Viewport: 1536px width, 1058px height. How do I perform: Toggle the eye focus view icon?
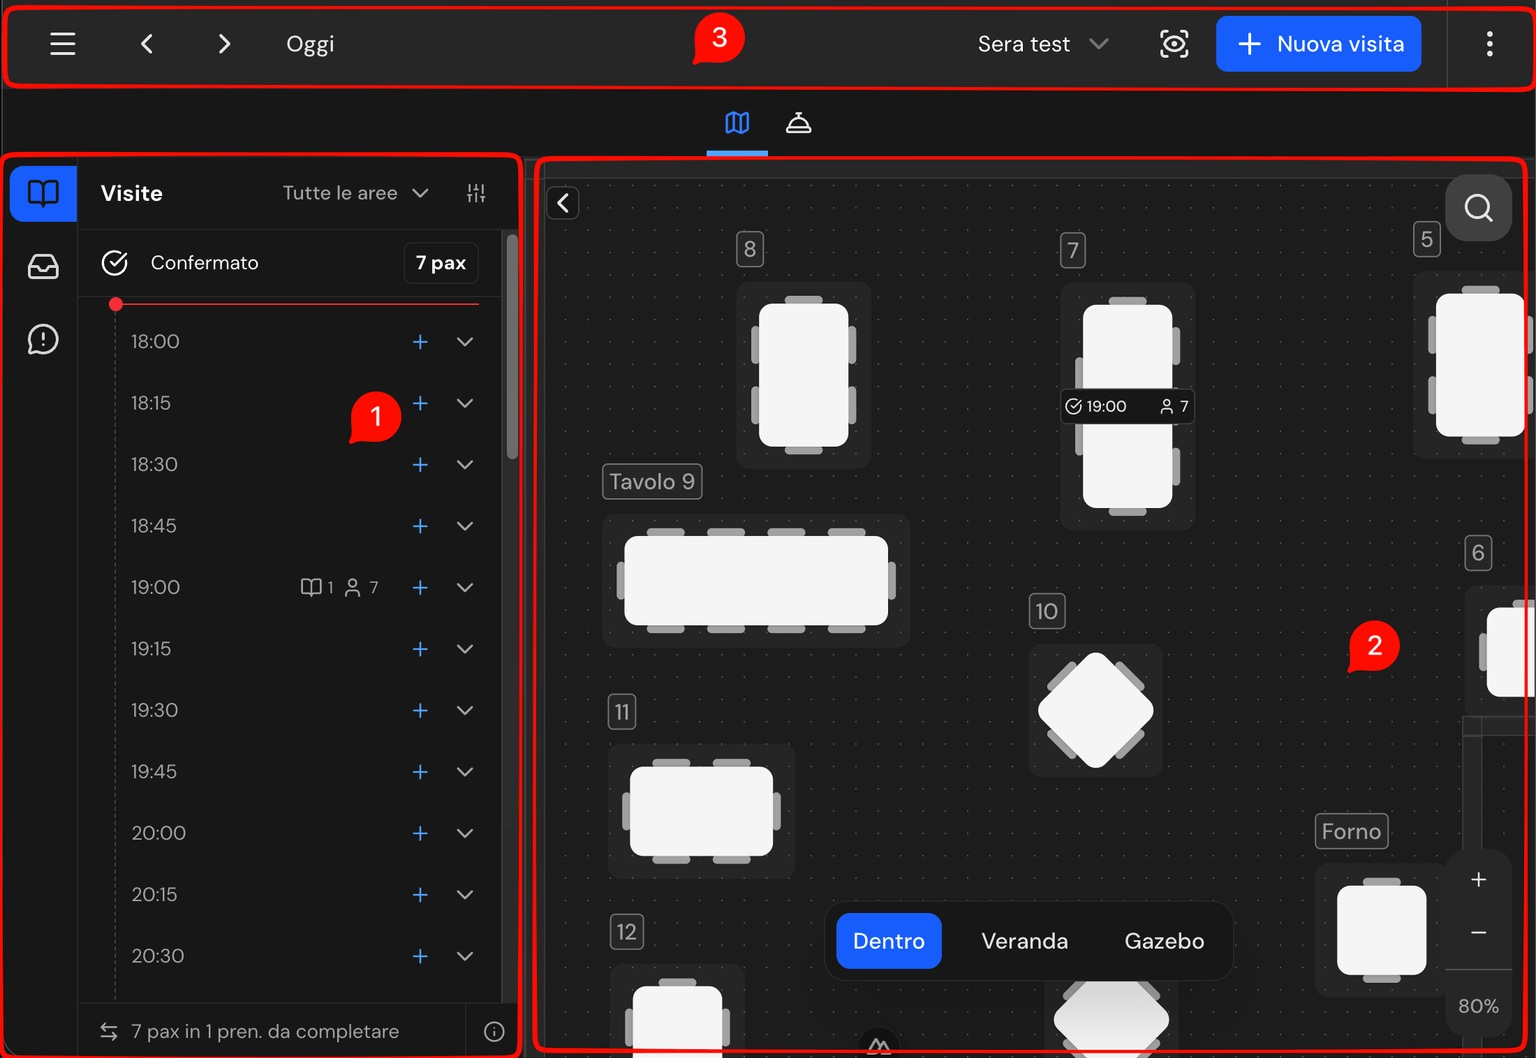point(1174,44)
